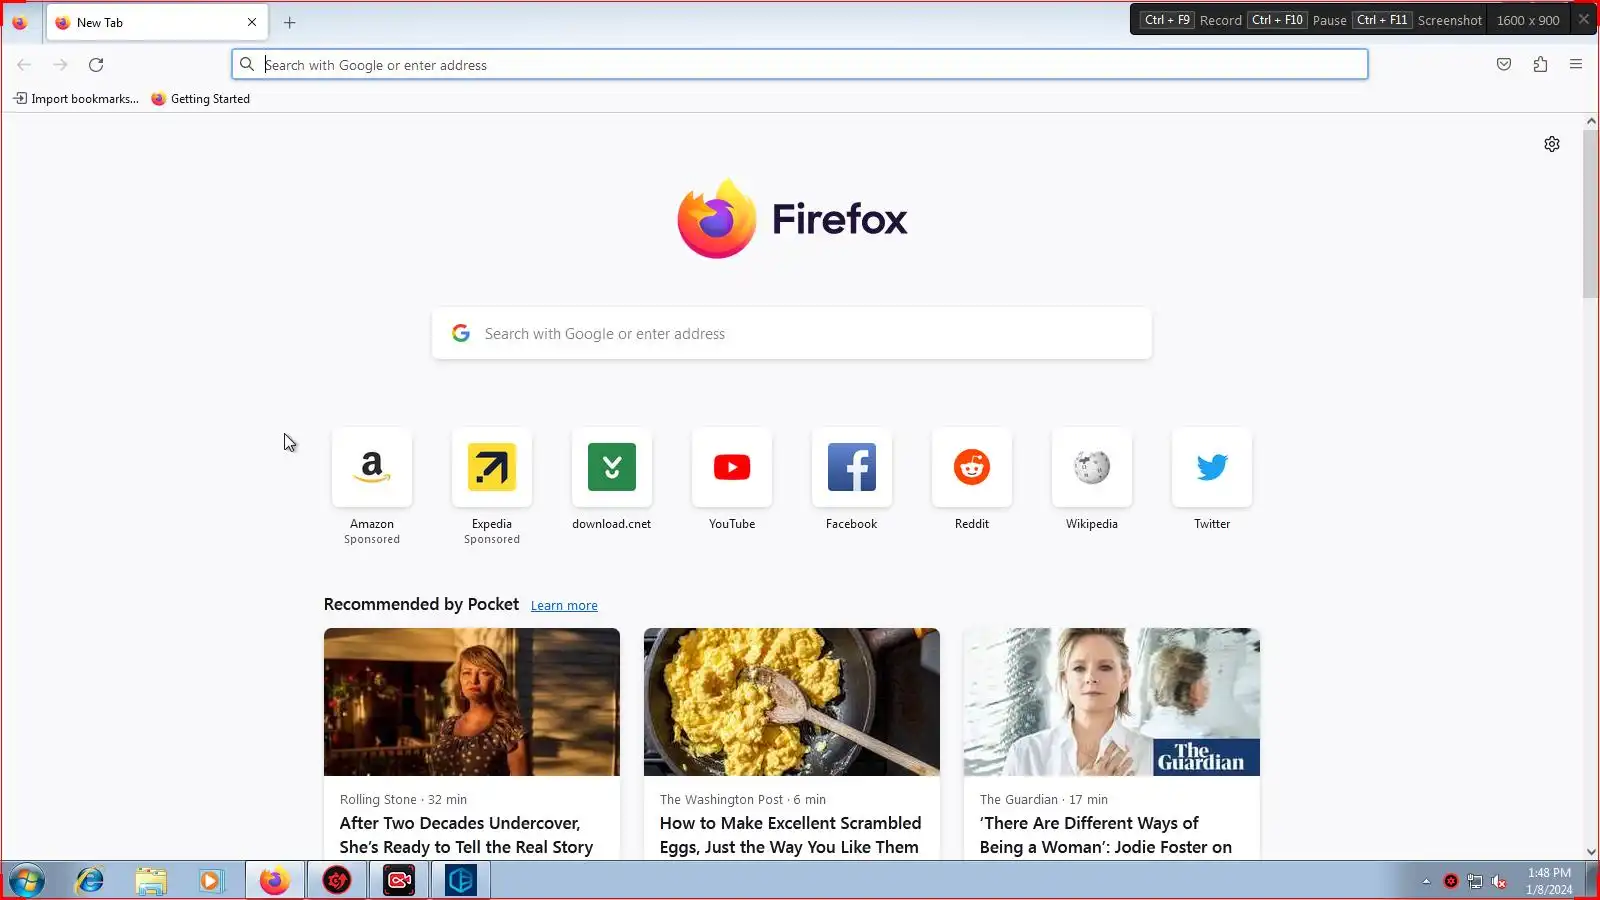Click the volume icon in system tray
This screenshot has width=1600, height=900.
pos(1499,881)
